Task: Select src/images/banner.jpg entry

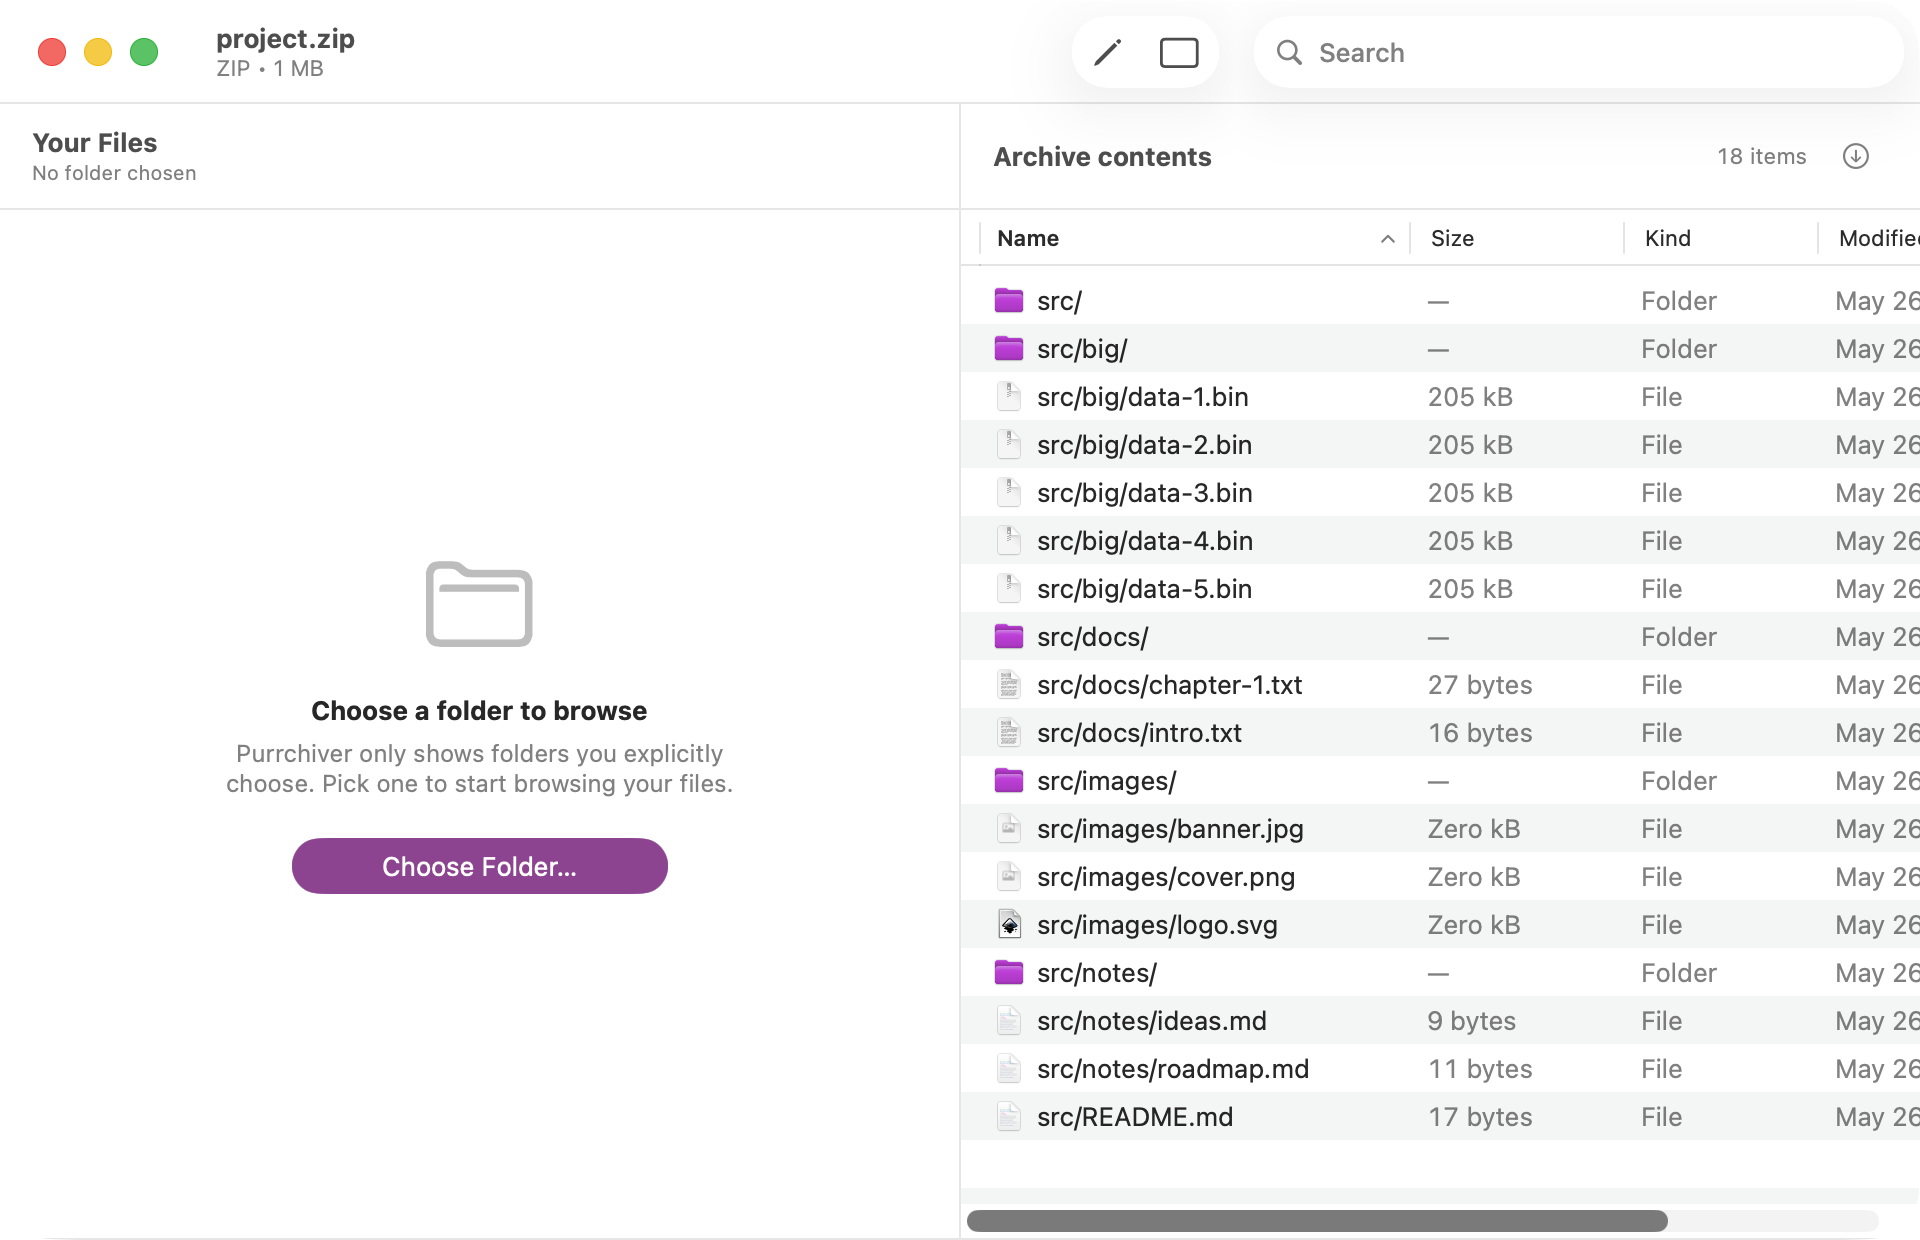Action: (x=1170, y=829)
